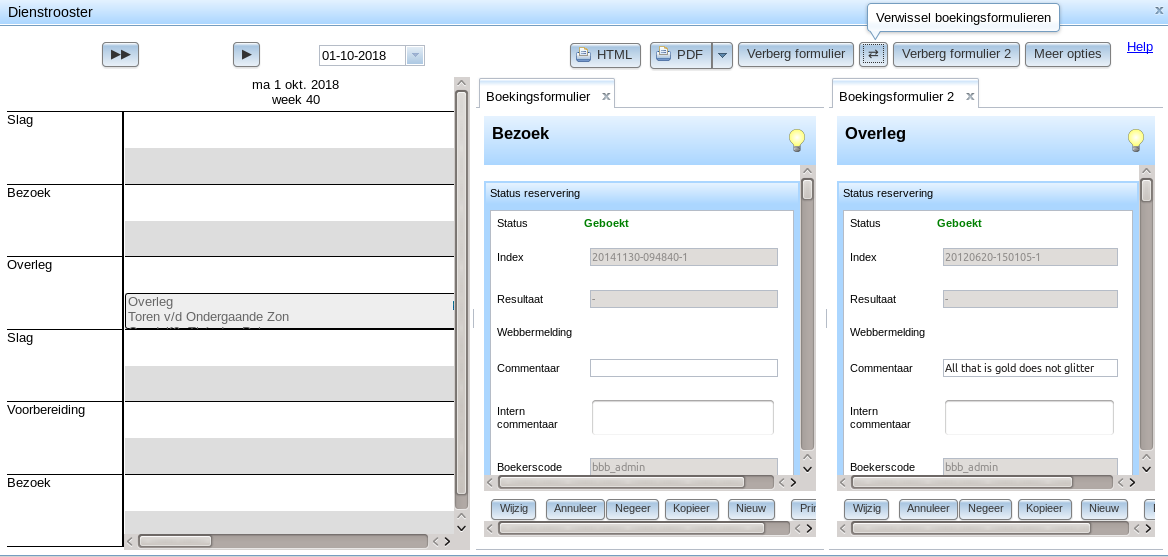This screenshot has height=557, width=1168.
Task: Export roster with the HTML printer button
Action: (x=606, y=55)
